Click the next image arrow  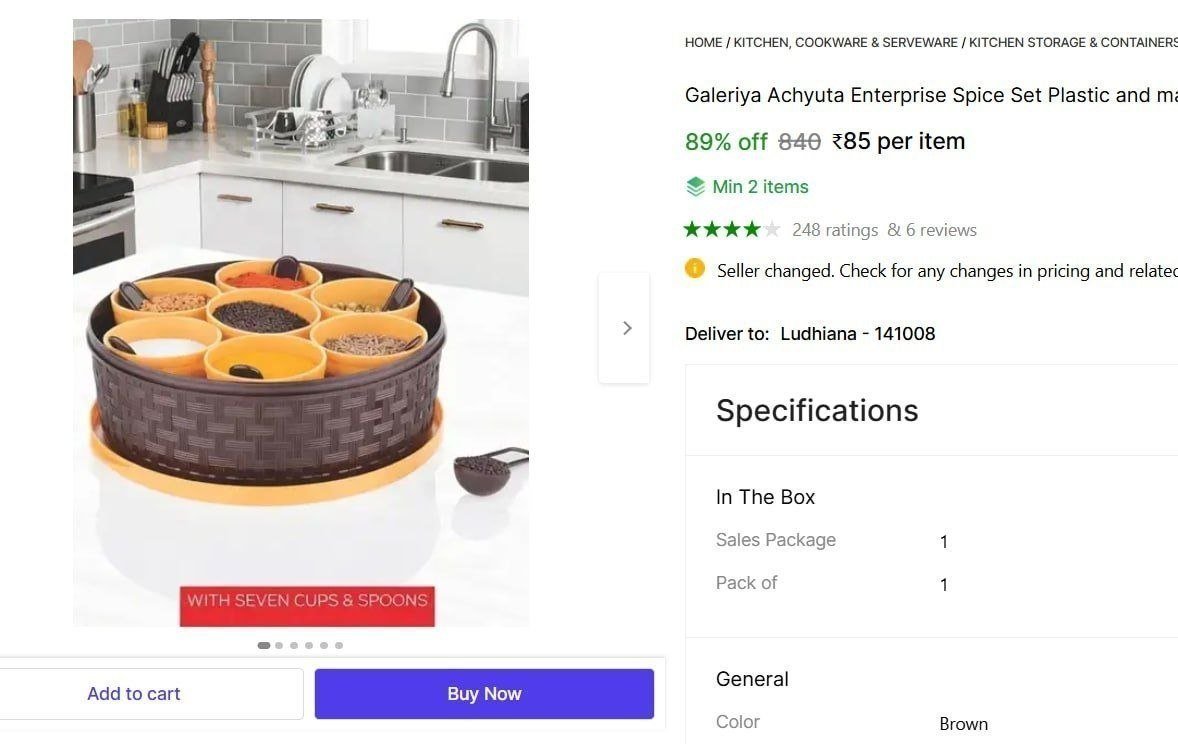pos(626,328)
